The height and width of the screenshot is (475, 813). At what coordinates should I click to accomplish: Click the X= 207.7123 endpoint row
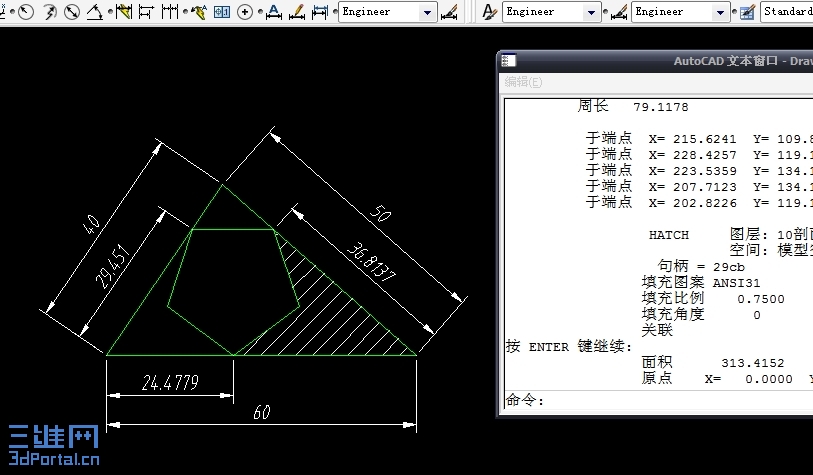[x=699, y=187]
